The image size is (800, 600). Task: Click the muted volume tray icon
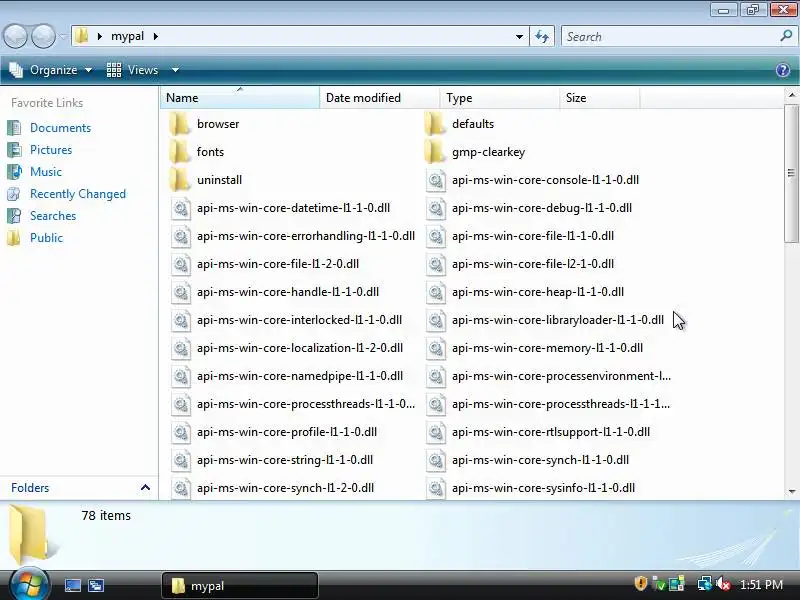coord(723,584)
